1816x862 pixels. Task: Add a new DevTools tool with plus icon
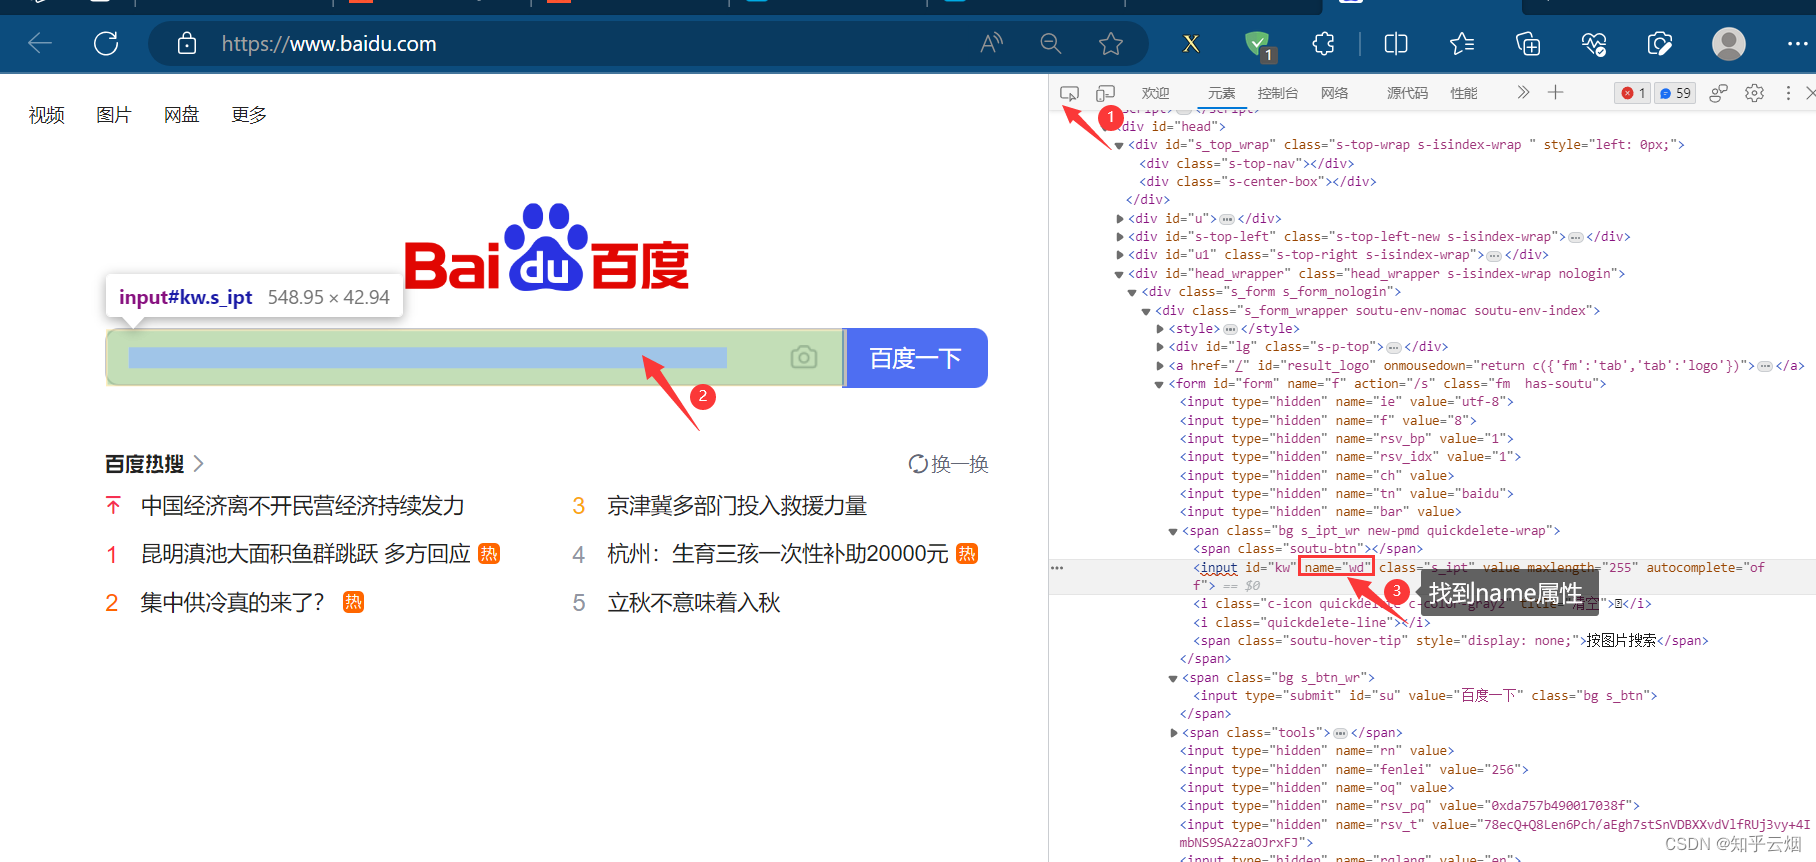coord(1555,92)
